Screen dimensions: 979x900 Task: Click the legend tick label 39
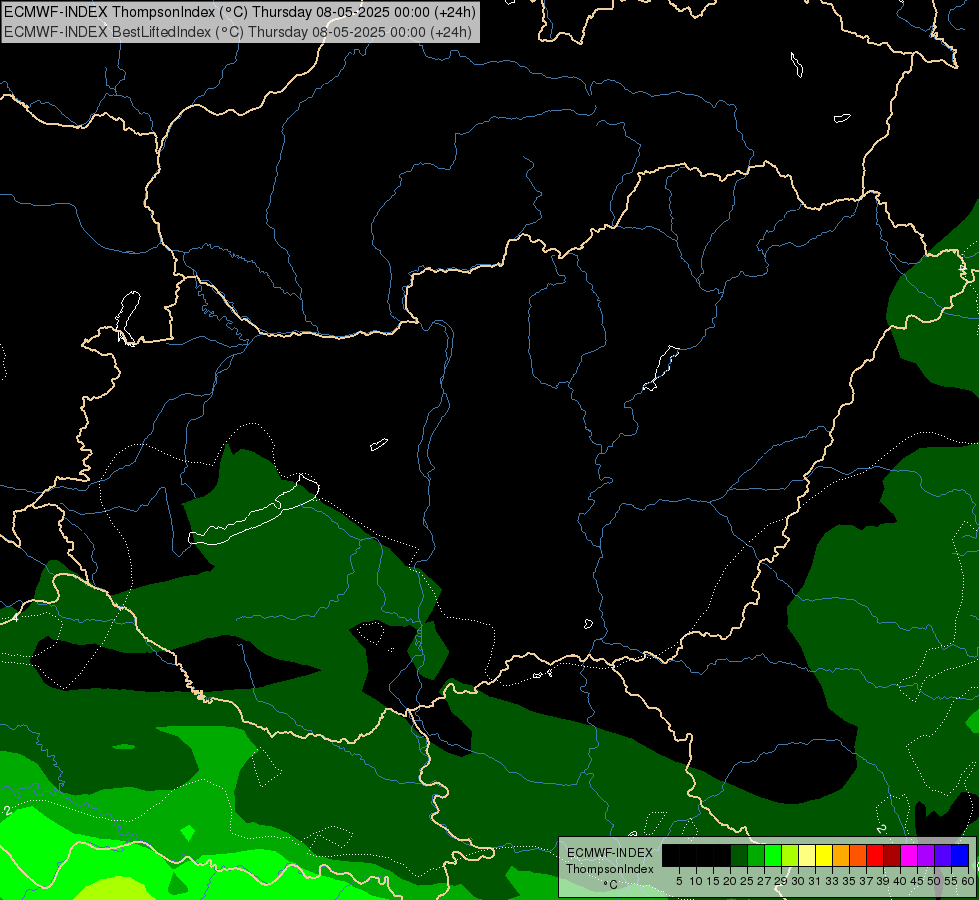[883, 881]
